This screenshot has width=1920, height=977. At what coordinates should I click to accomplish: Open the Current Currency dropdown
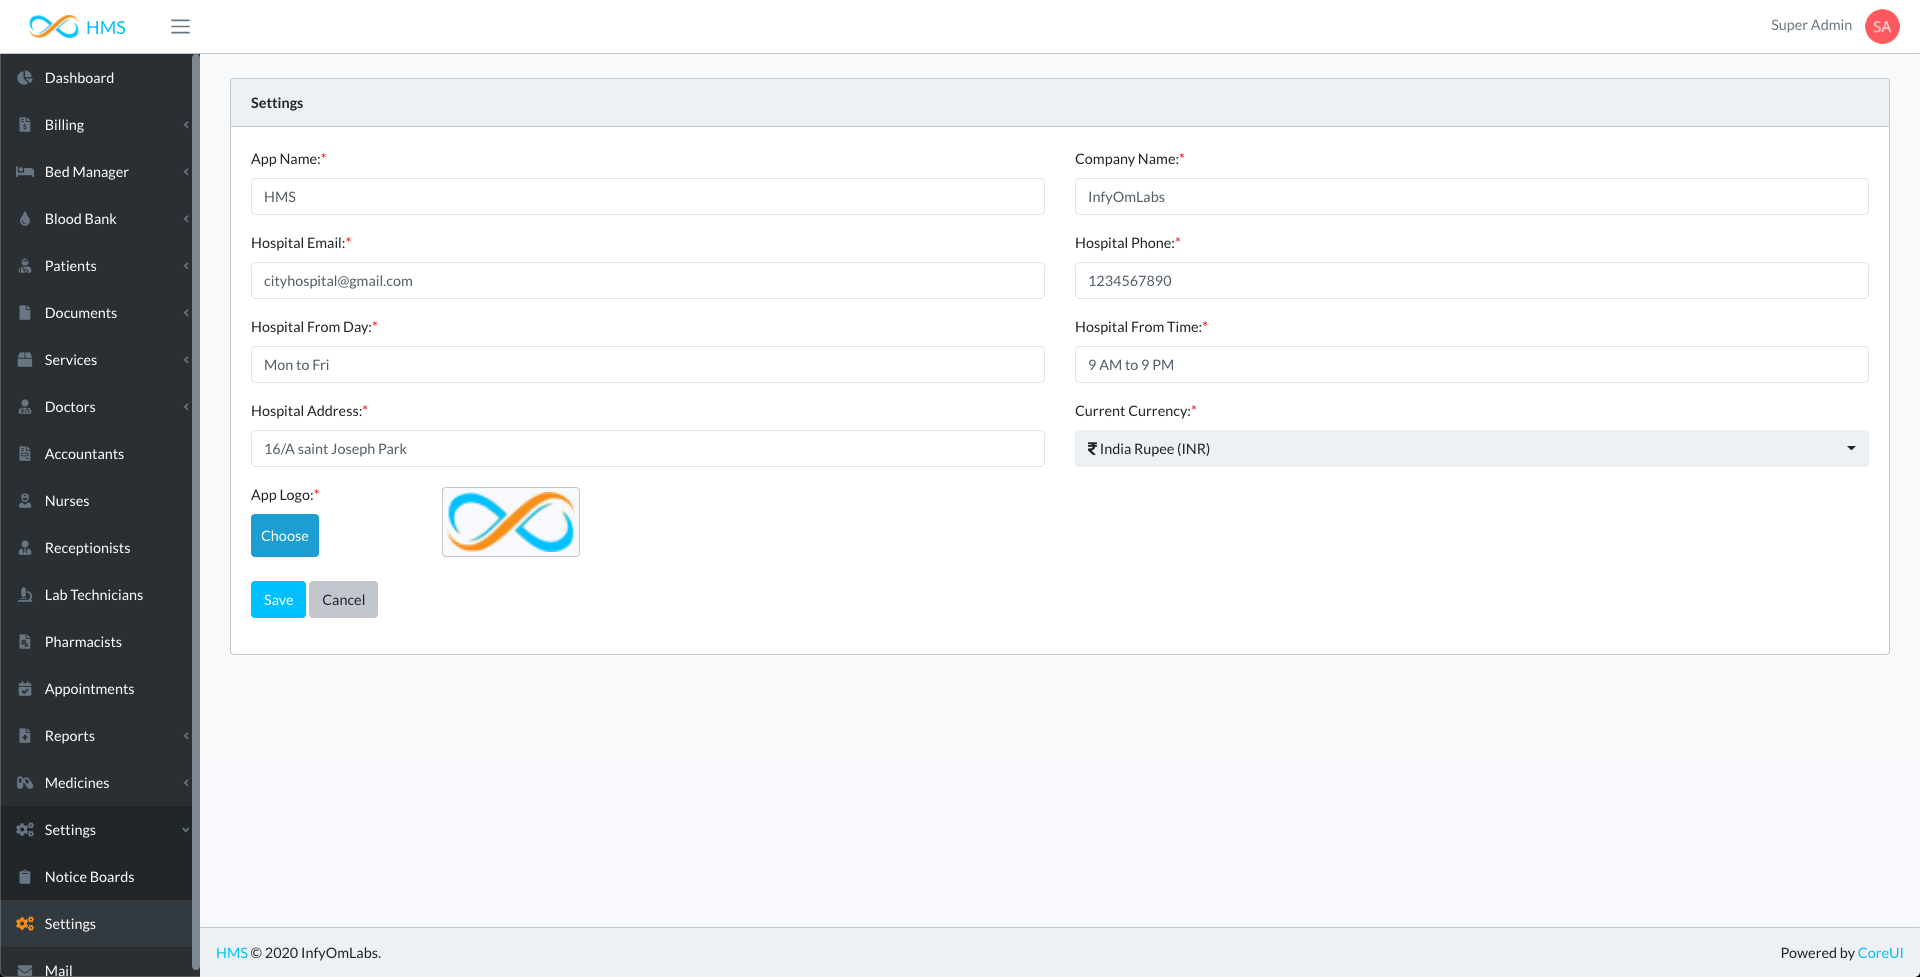(x=1471, y=449)
